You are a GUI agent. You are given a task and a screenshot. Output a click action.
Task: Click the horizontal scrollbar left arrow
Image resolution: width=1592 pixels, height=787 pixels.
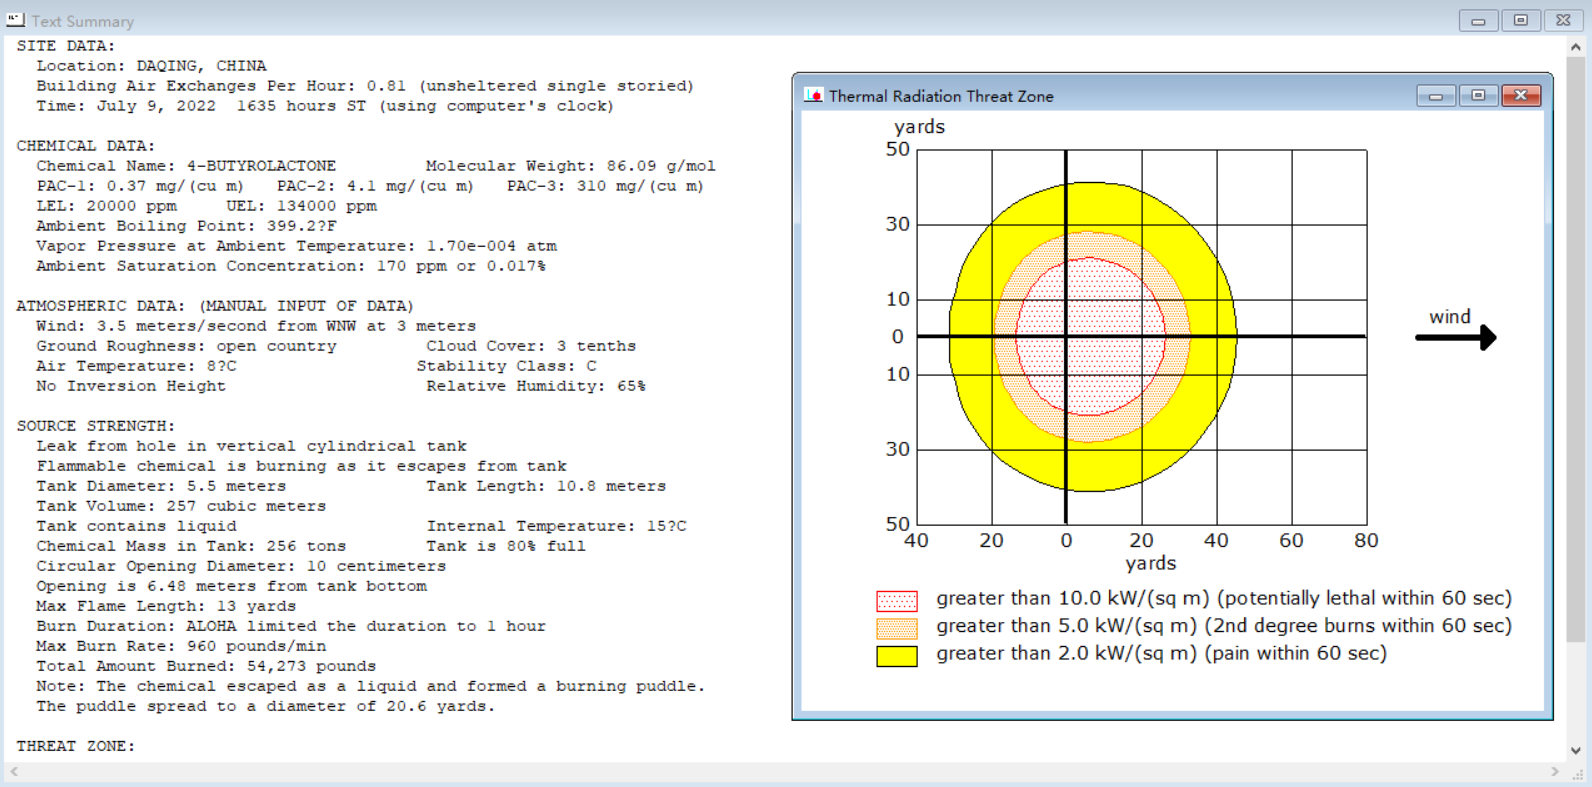click(x=14, y=772)
